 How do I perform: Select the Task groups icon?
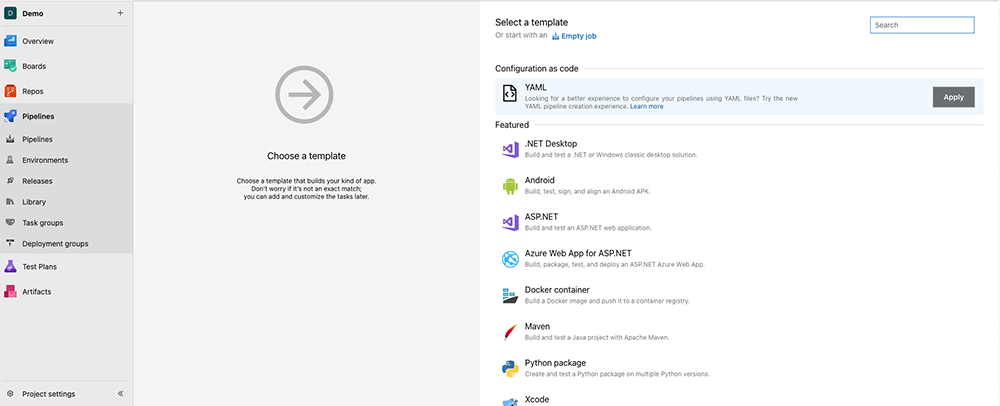click(10, 222)
